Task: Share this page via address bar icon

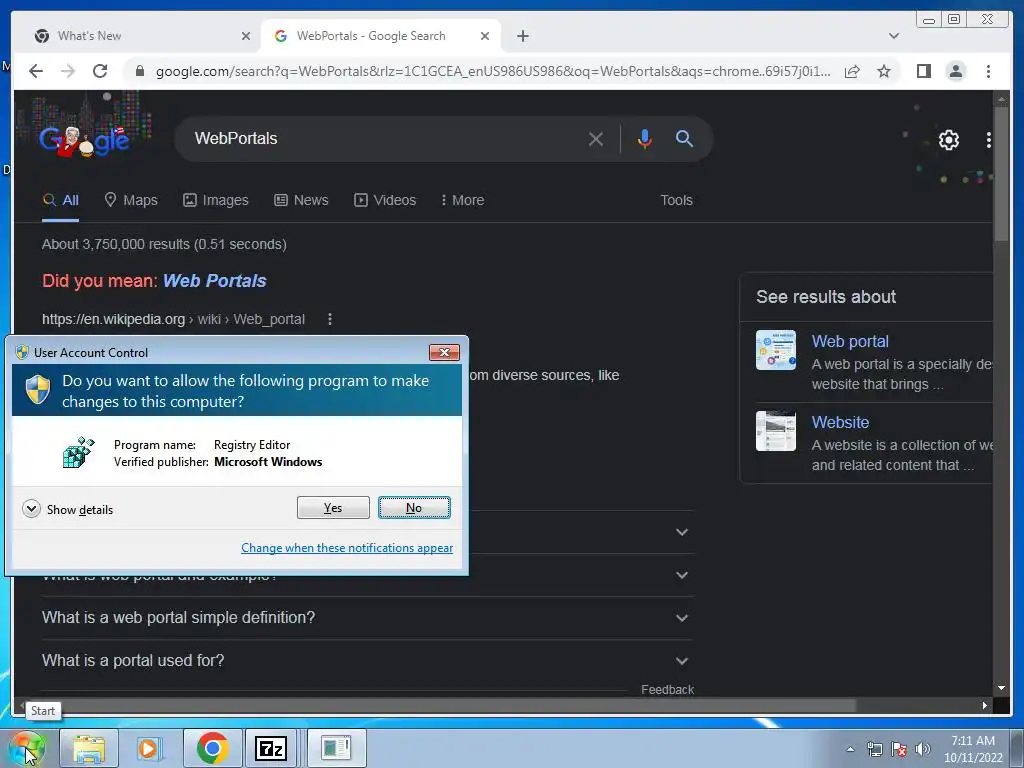Action: [x=852, y=71]
